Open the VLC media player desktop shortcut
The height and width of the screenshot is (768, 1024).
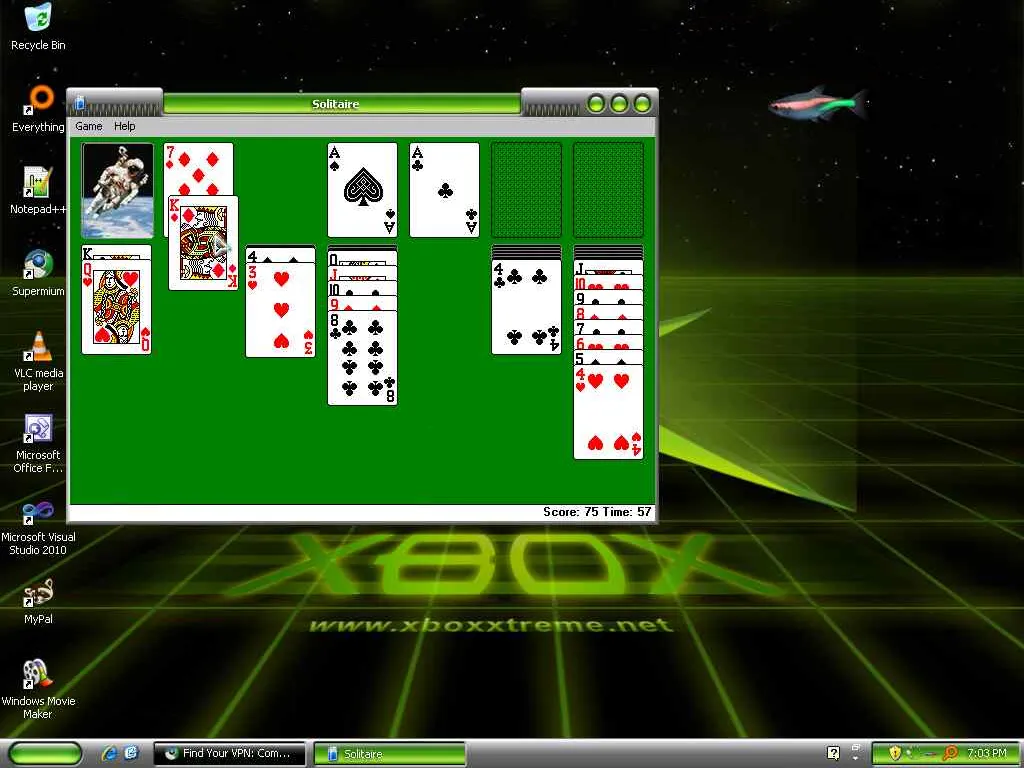click(x=38, y=361)
